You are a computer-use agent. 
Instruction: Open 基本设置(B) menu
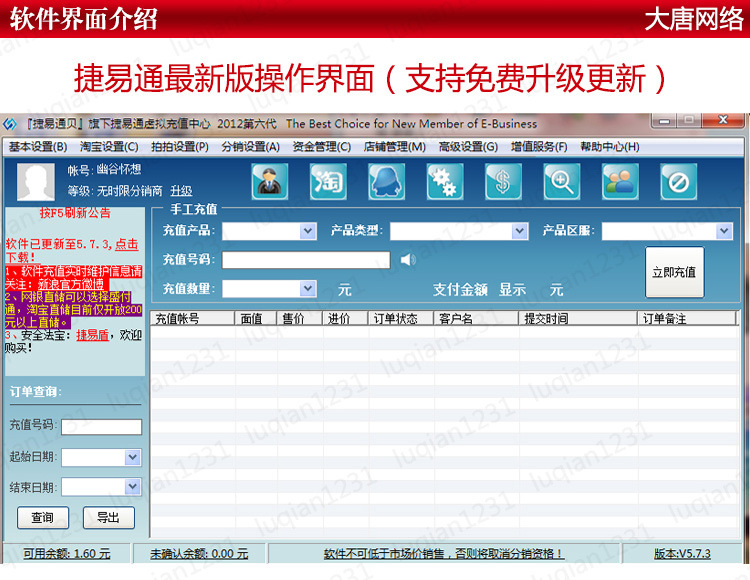click(38, 147)
